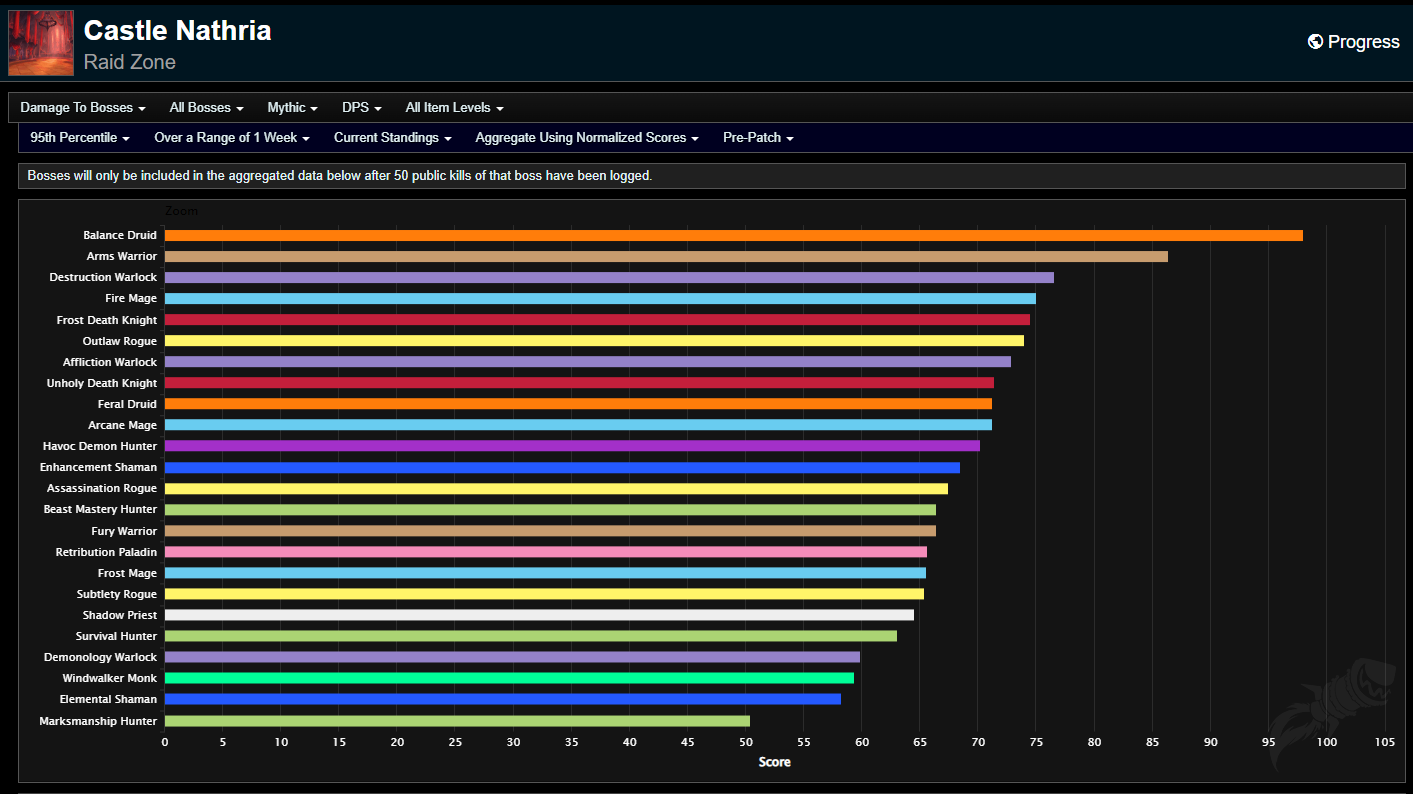Image resolution: width=1413 pixels, height=794 pixels.
Task: Click the Survival Hunter label
Action: tap(116, 636)
